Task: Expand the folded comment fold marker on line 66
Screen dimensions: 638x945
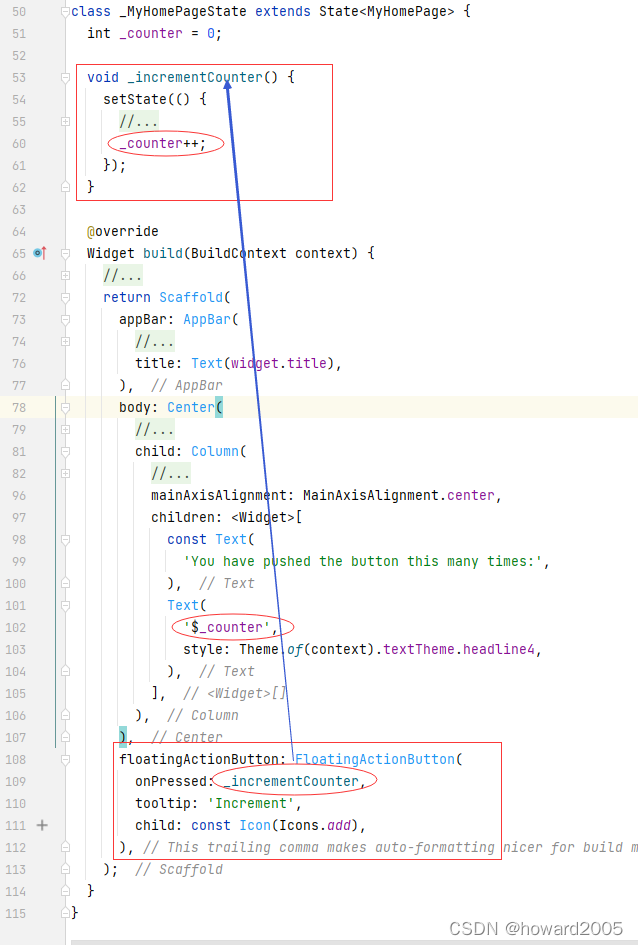Action: point(65,275)
